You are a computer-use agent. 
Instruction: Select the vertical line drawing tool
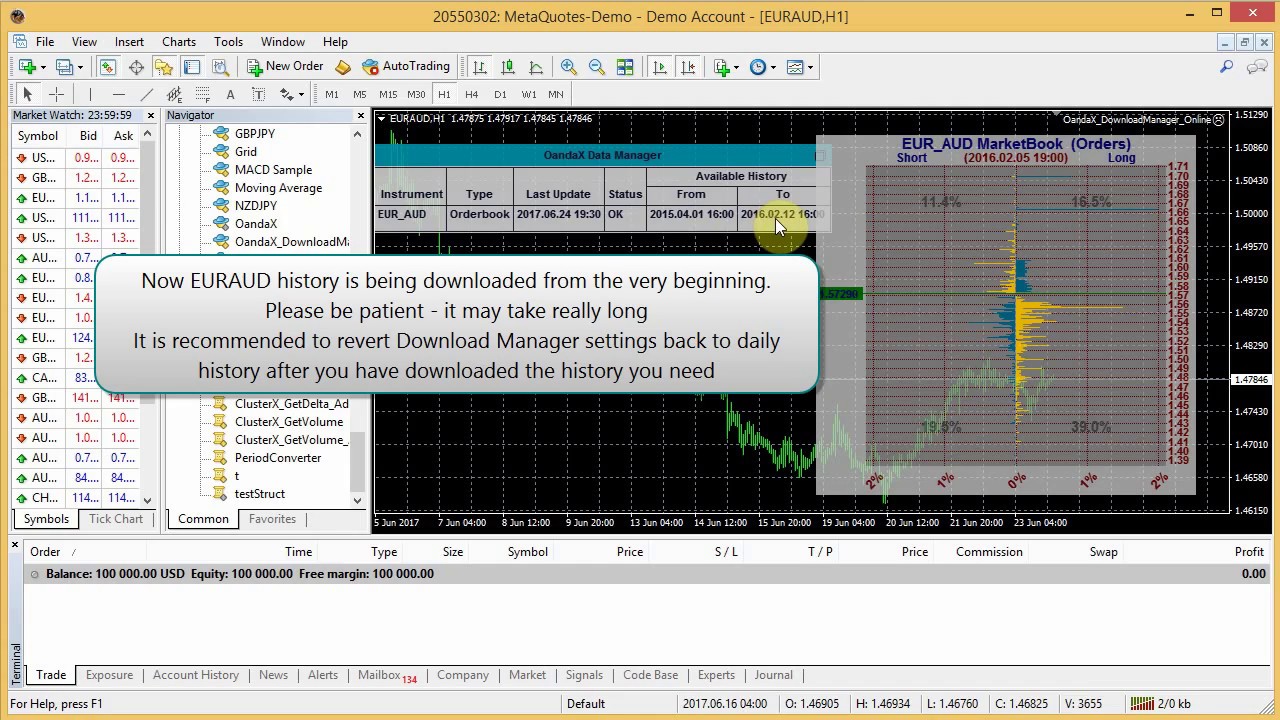pyautogui.click(x=90, y=94)
